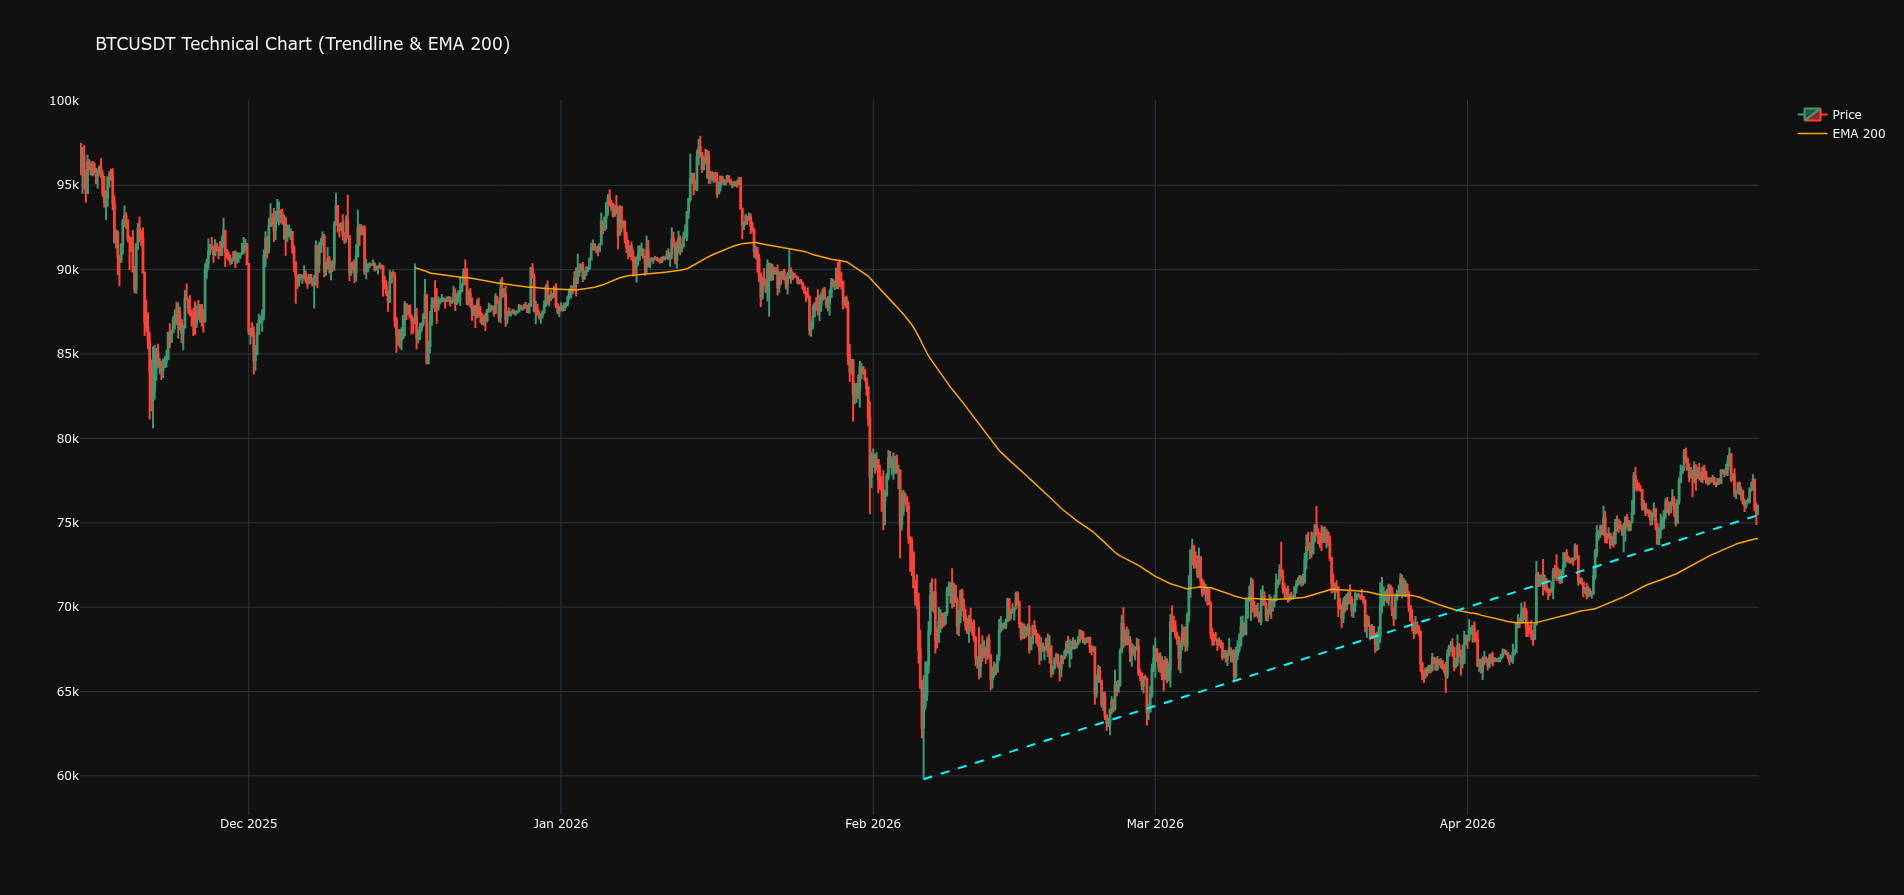Select the Mar 2026 x-axis tick label
Image resolution: width=1904 pixels, height=895 pixels.
(1154, 824)
